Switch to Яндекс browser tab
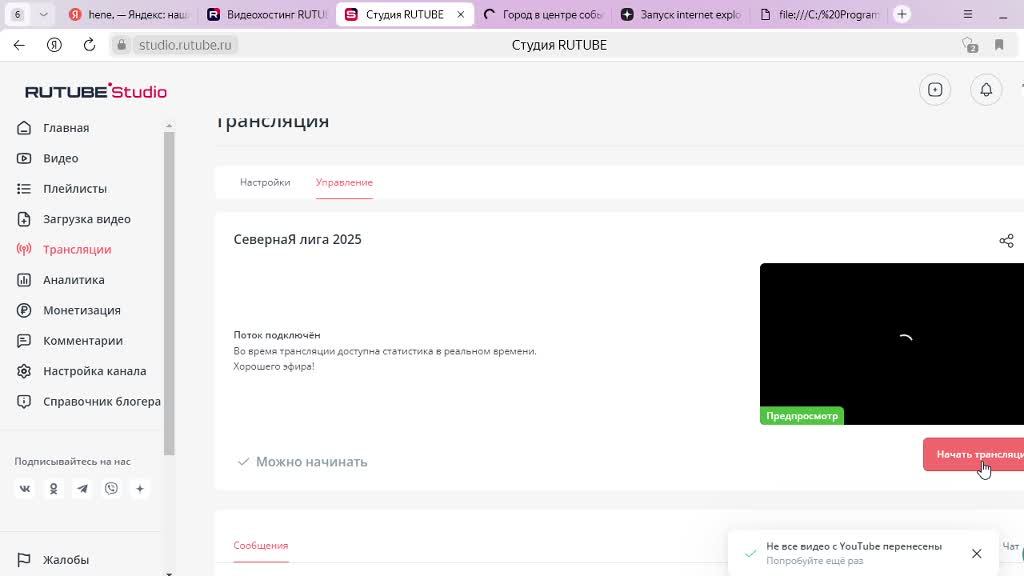 click(x=129, y=14)
